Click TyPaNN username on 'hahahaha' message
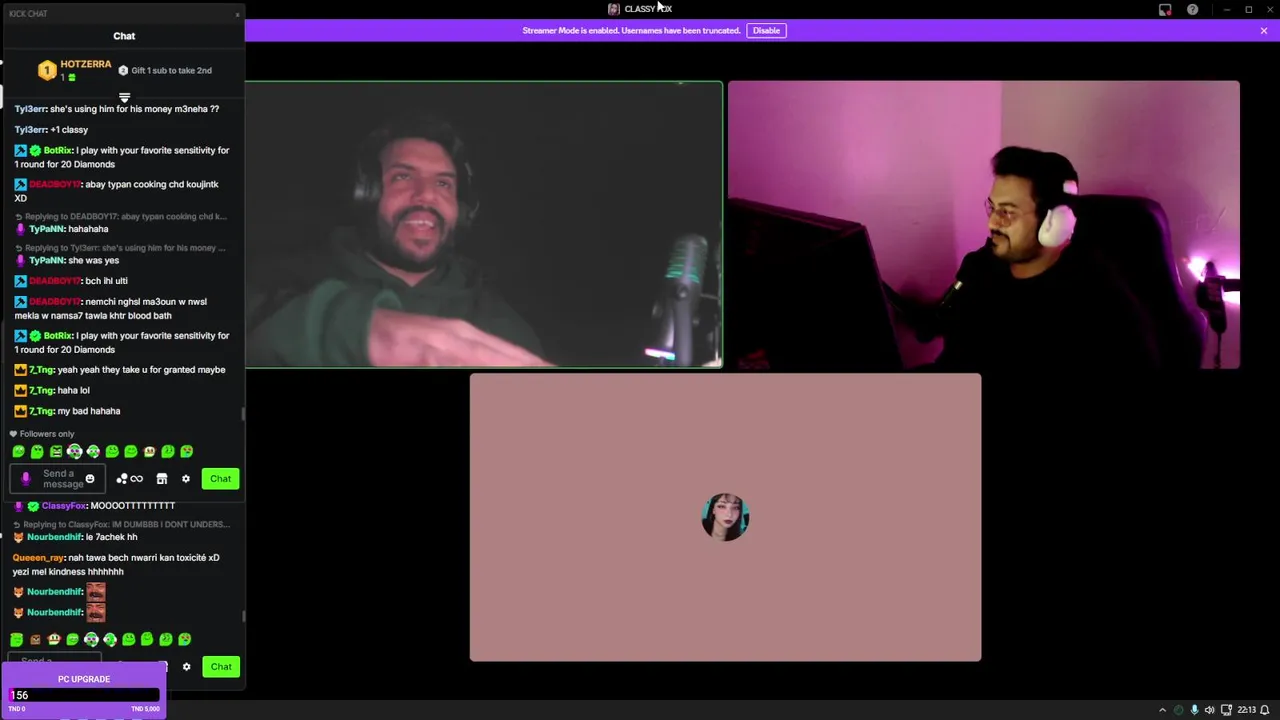This screenshot has width=1280, height=720. [47, 229]
